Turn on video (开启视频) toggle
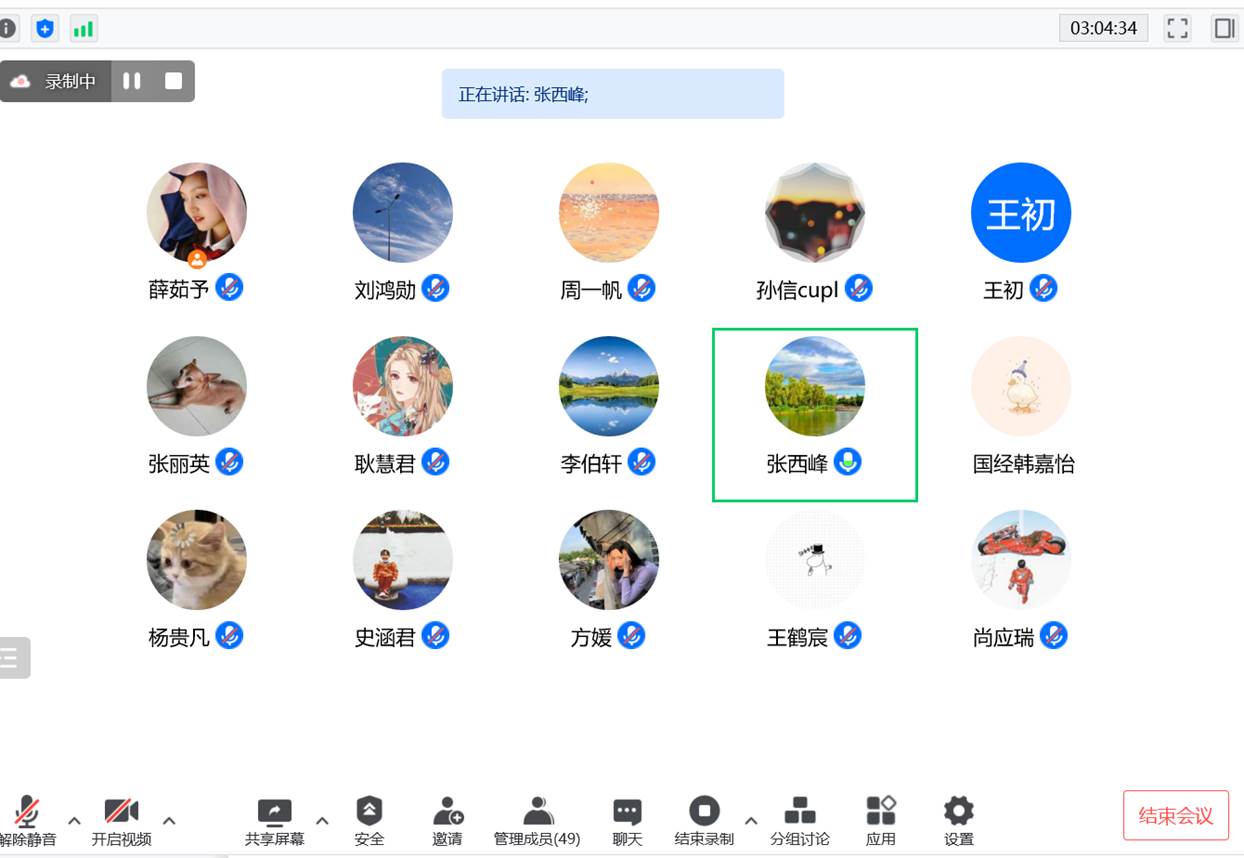The image size is (1244, 858). (x=121, y=812)
